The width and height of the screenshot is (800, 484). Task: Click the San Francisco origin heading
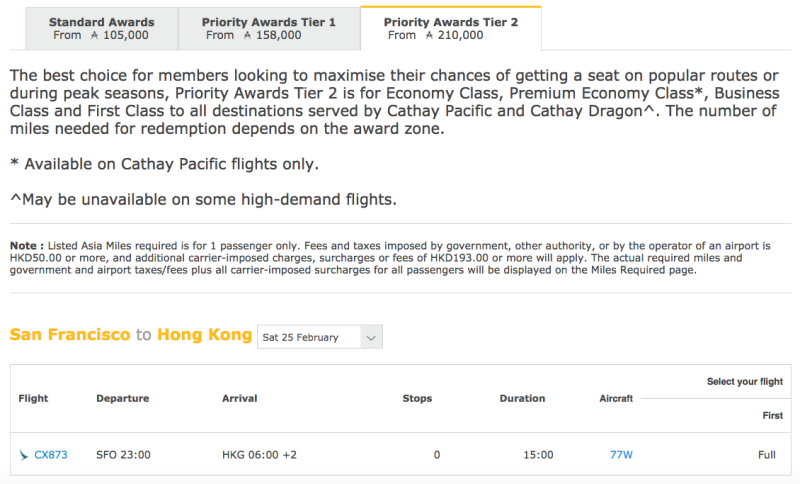(x=70, y=335)
